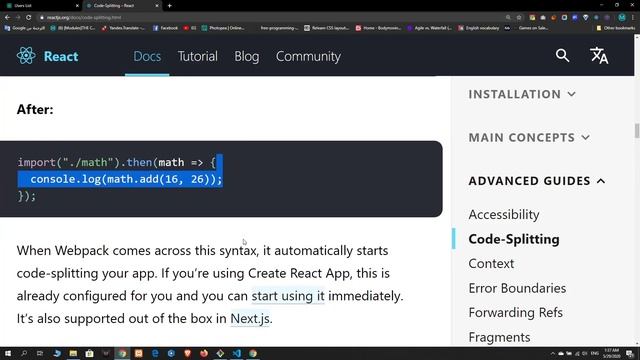Follow the 'start using it' link
The image size is (640, 360).
coord(288,296)
